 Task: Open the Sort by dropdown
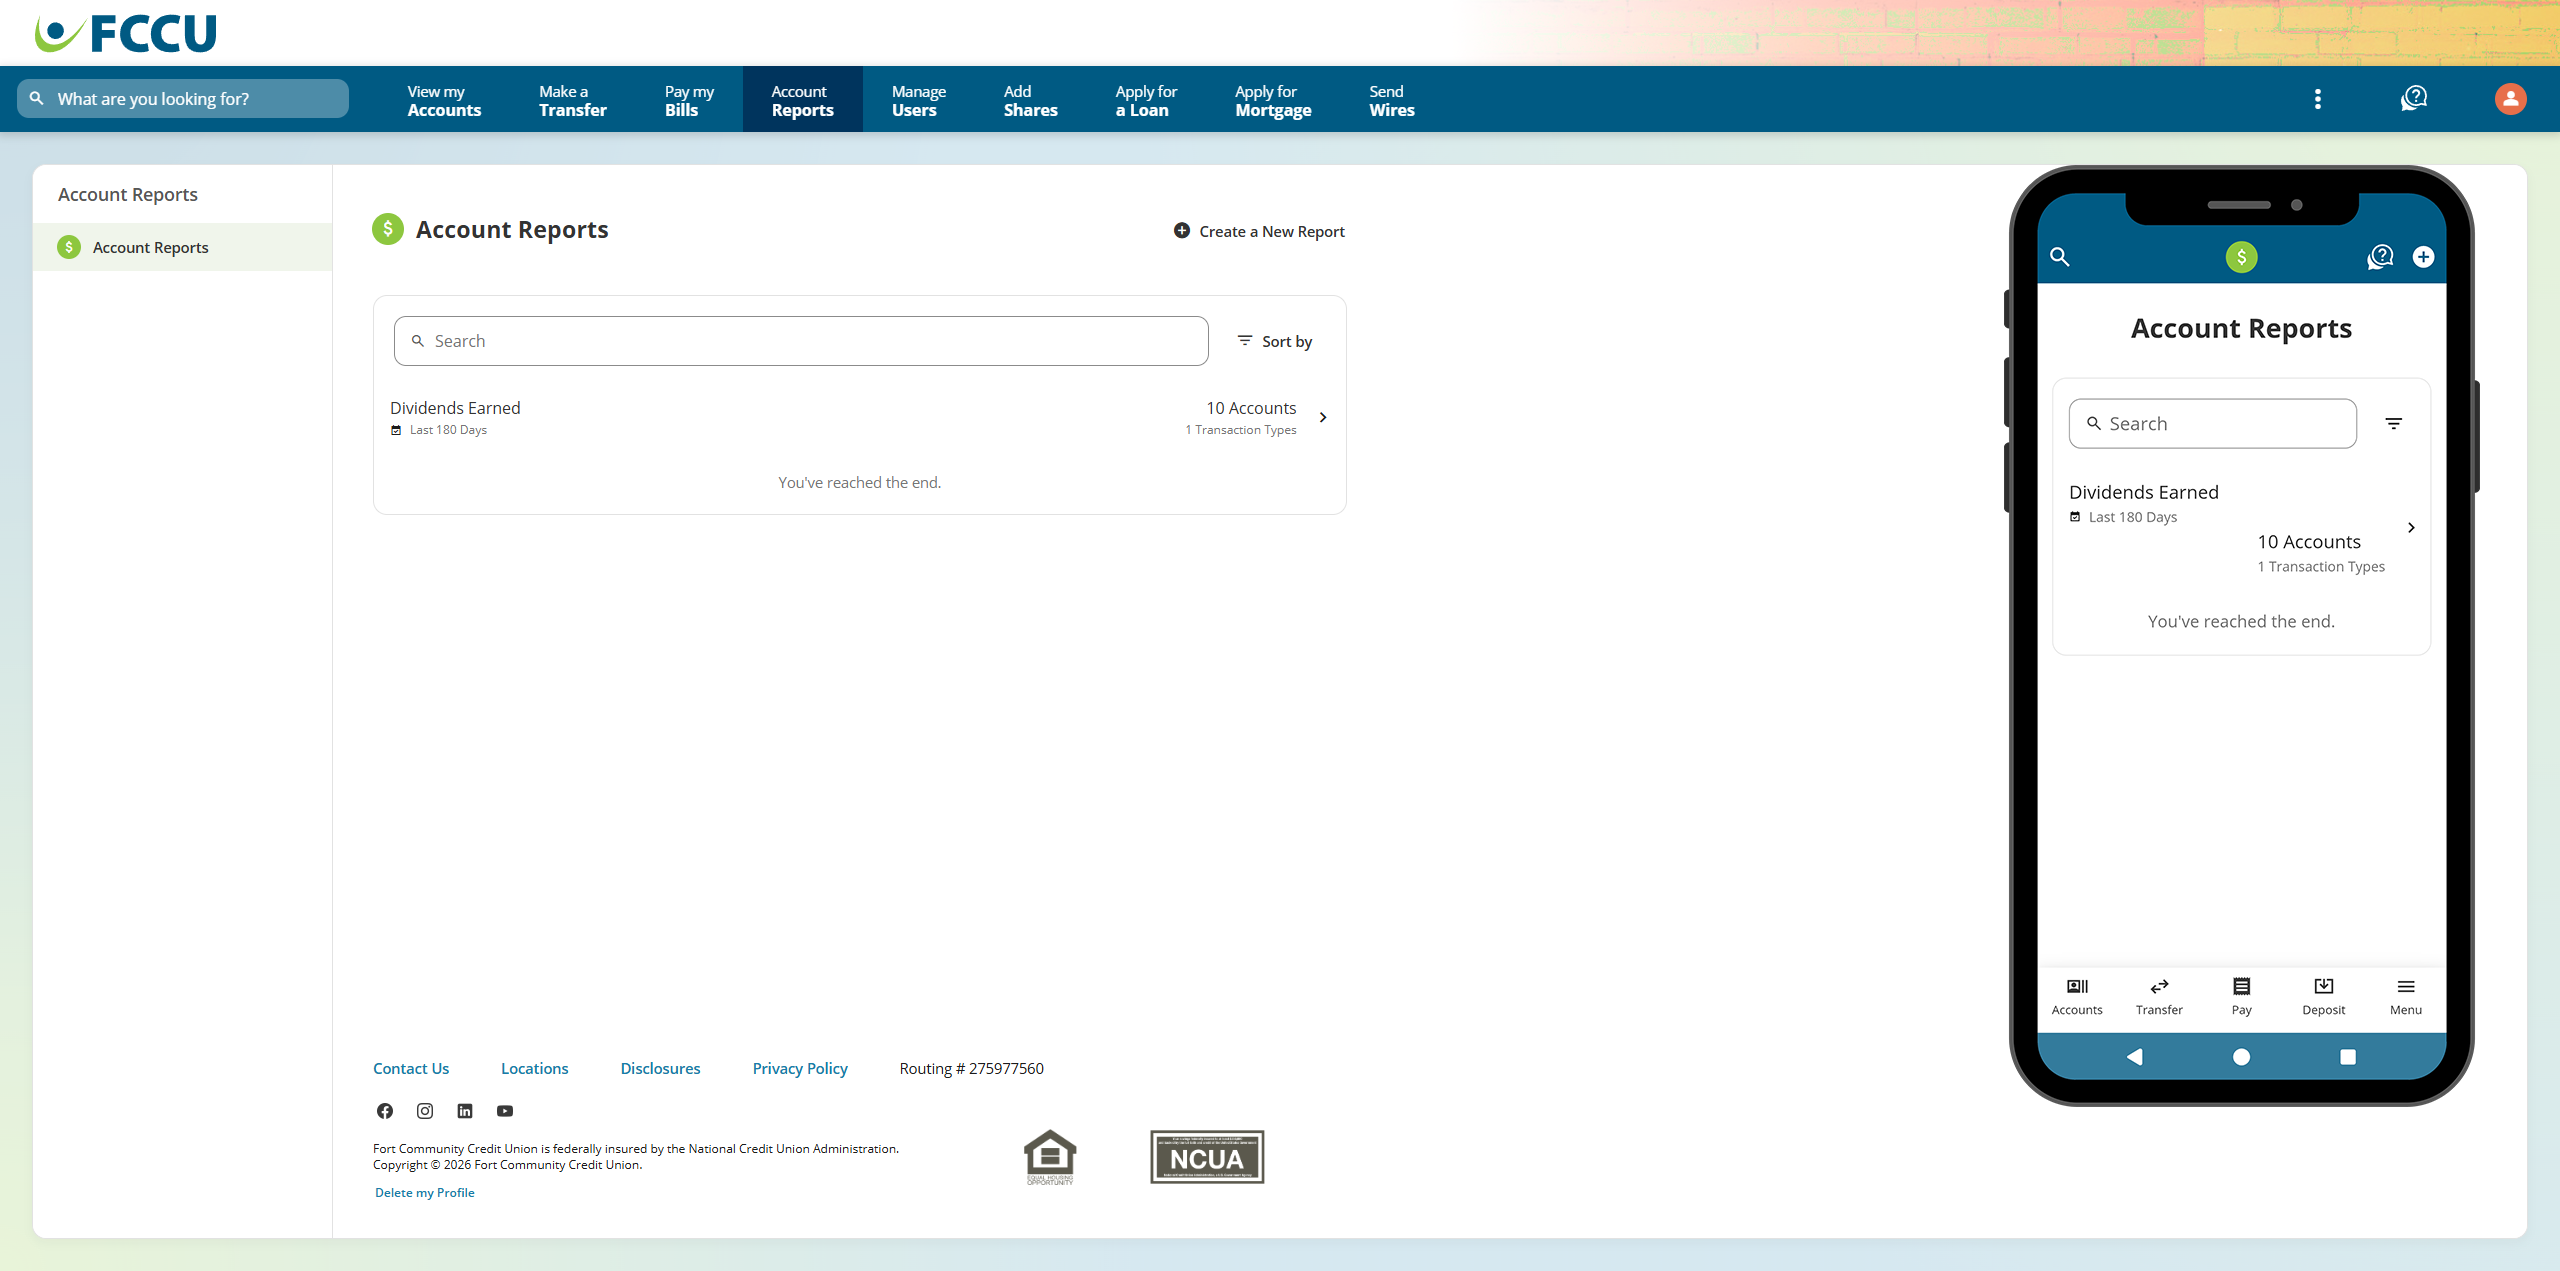tap(1275, 341)
